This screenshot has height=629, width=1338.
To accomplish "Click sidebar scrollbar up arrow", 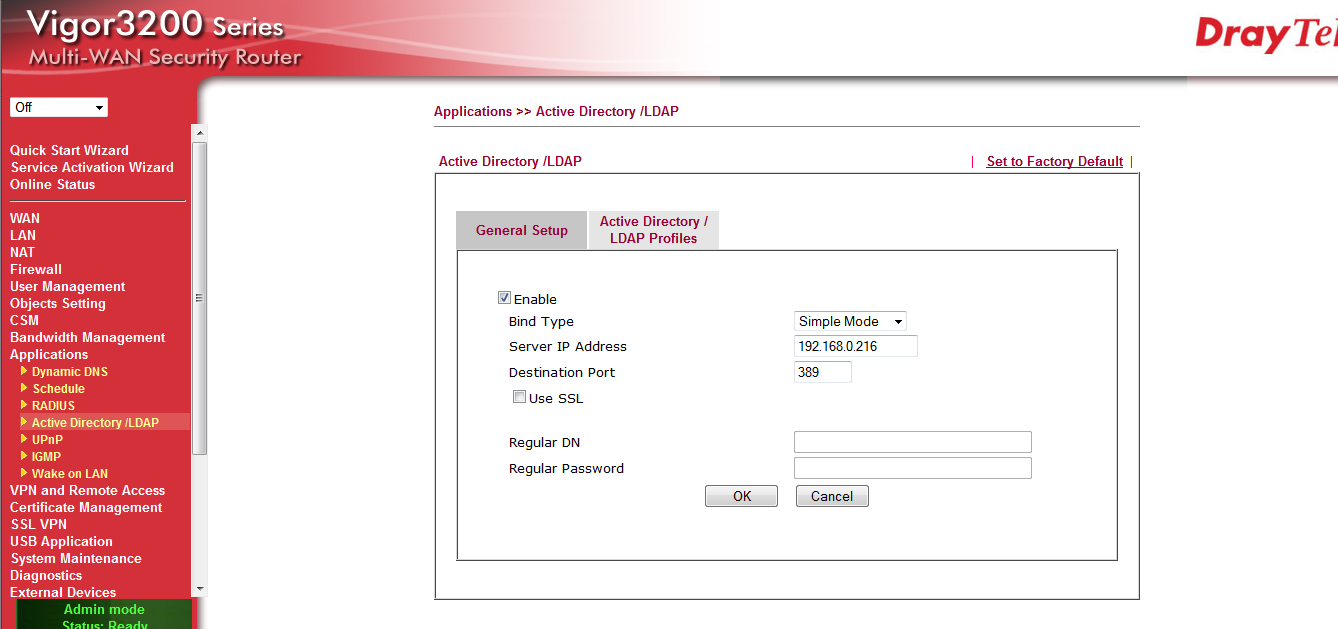I will (x=199, y=133).
